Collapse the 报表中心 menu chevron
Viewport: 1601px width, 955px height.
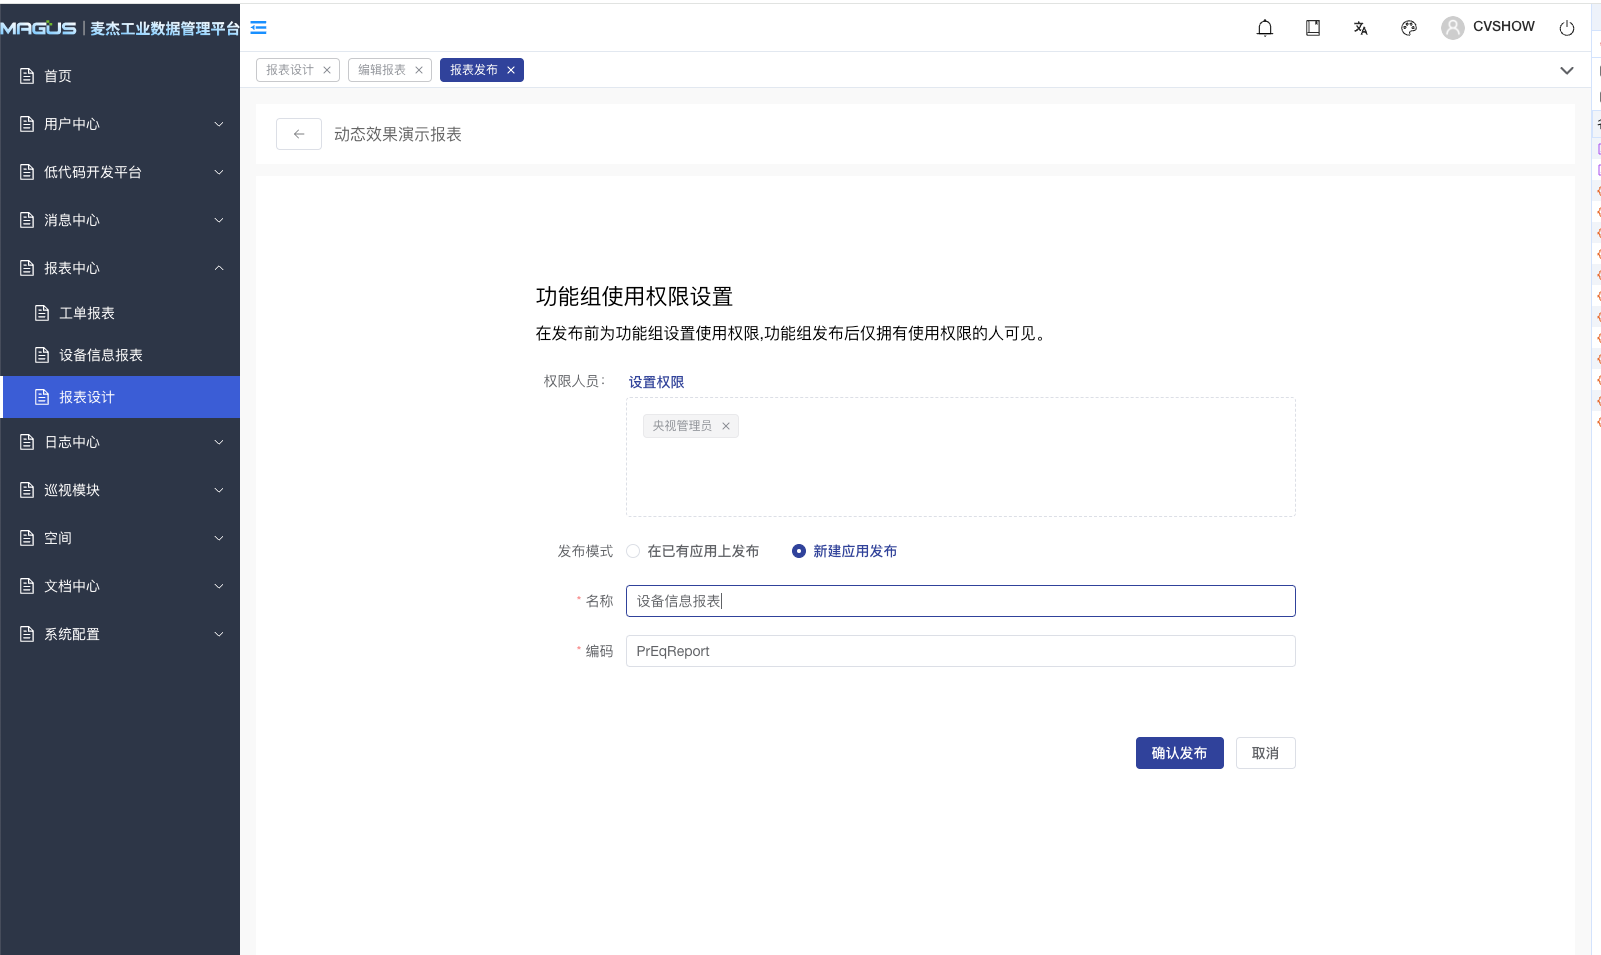(219, 268)
